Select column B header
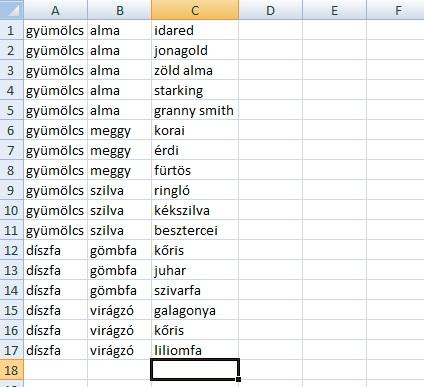 coord(120,10)
